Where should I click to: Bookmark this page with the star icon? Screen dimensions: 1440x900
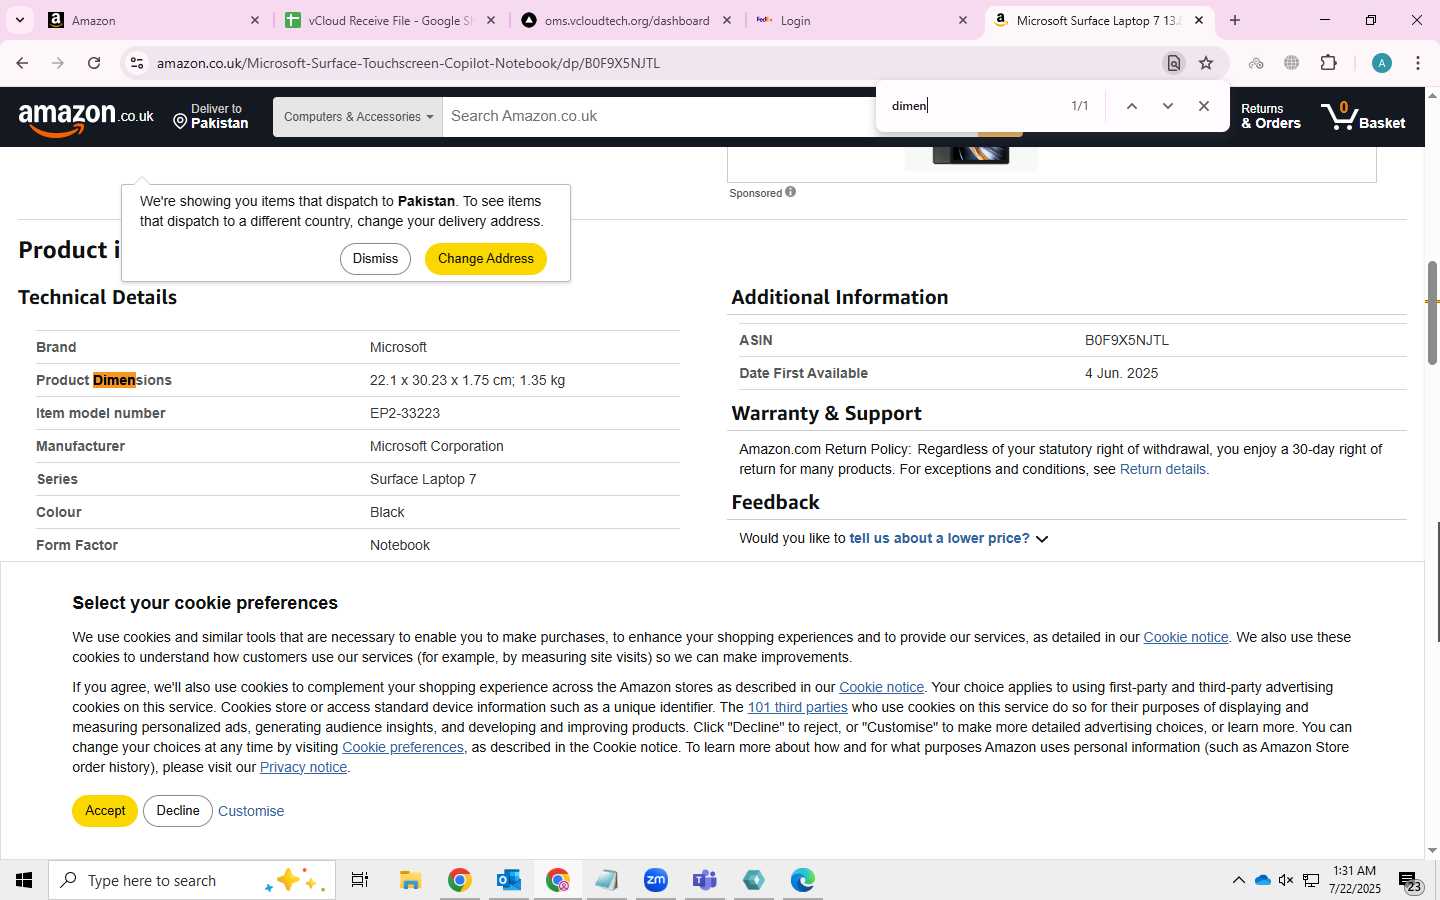click(1206, 63)
